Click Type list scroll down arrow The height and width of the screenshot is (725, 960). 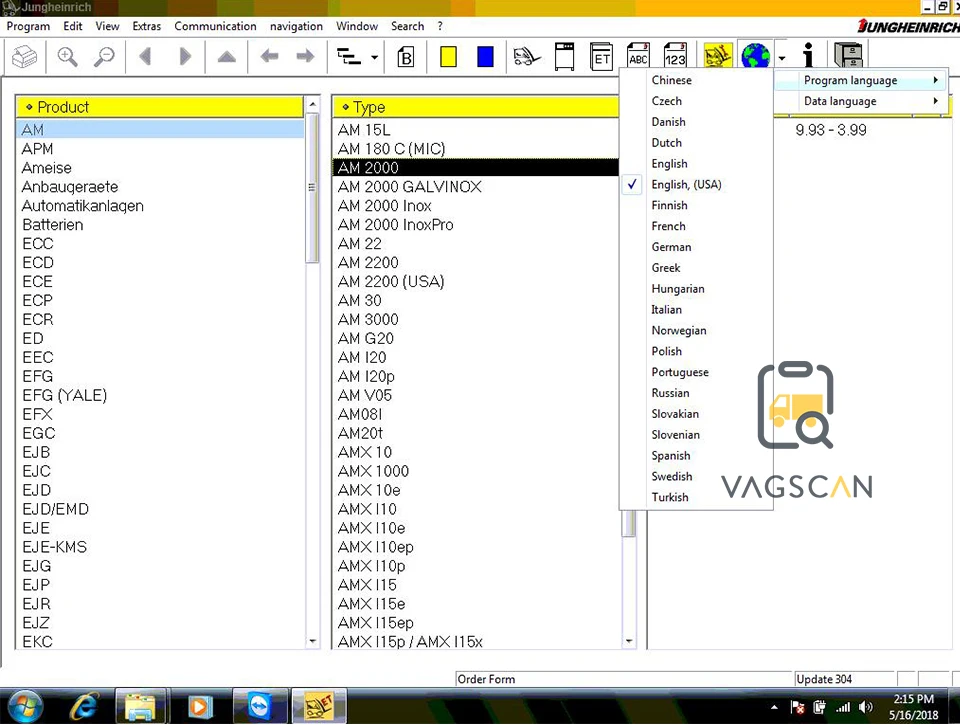tap(629, 641)
